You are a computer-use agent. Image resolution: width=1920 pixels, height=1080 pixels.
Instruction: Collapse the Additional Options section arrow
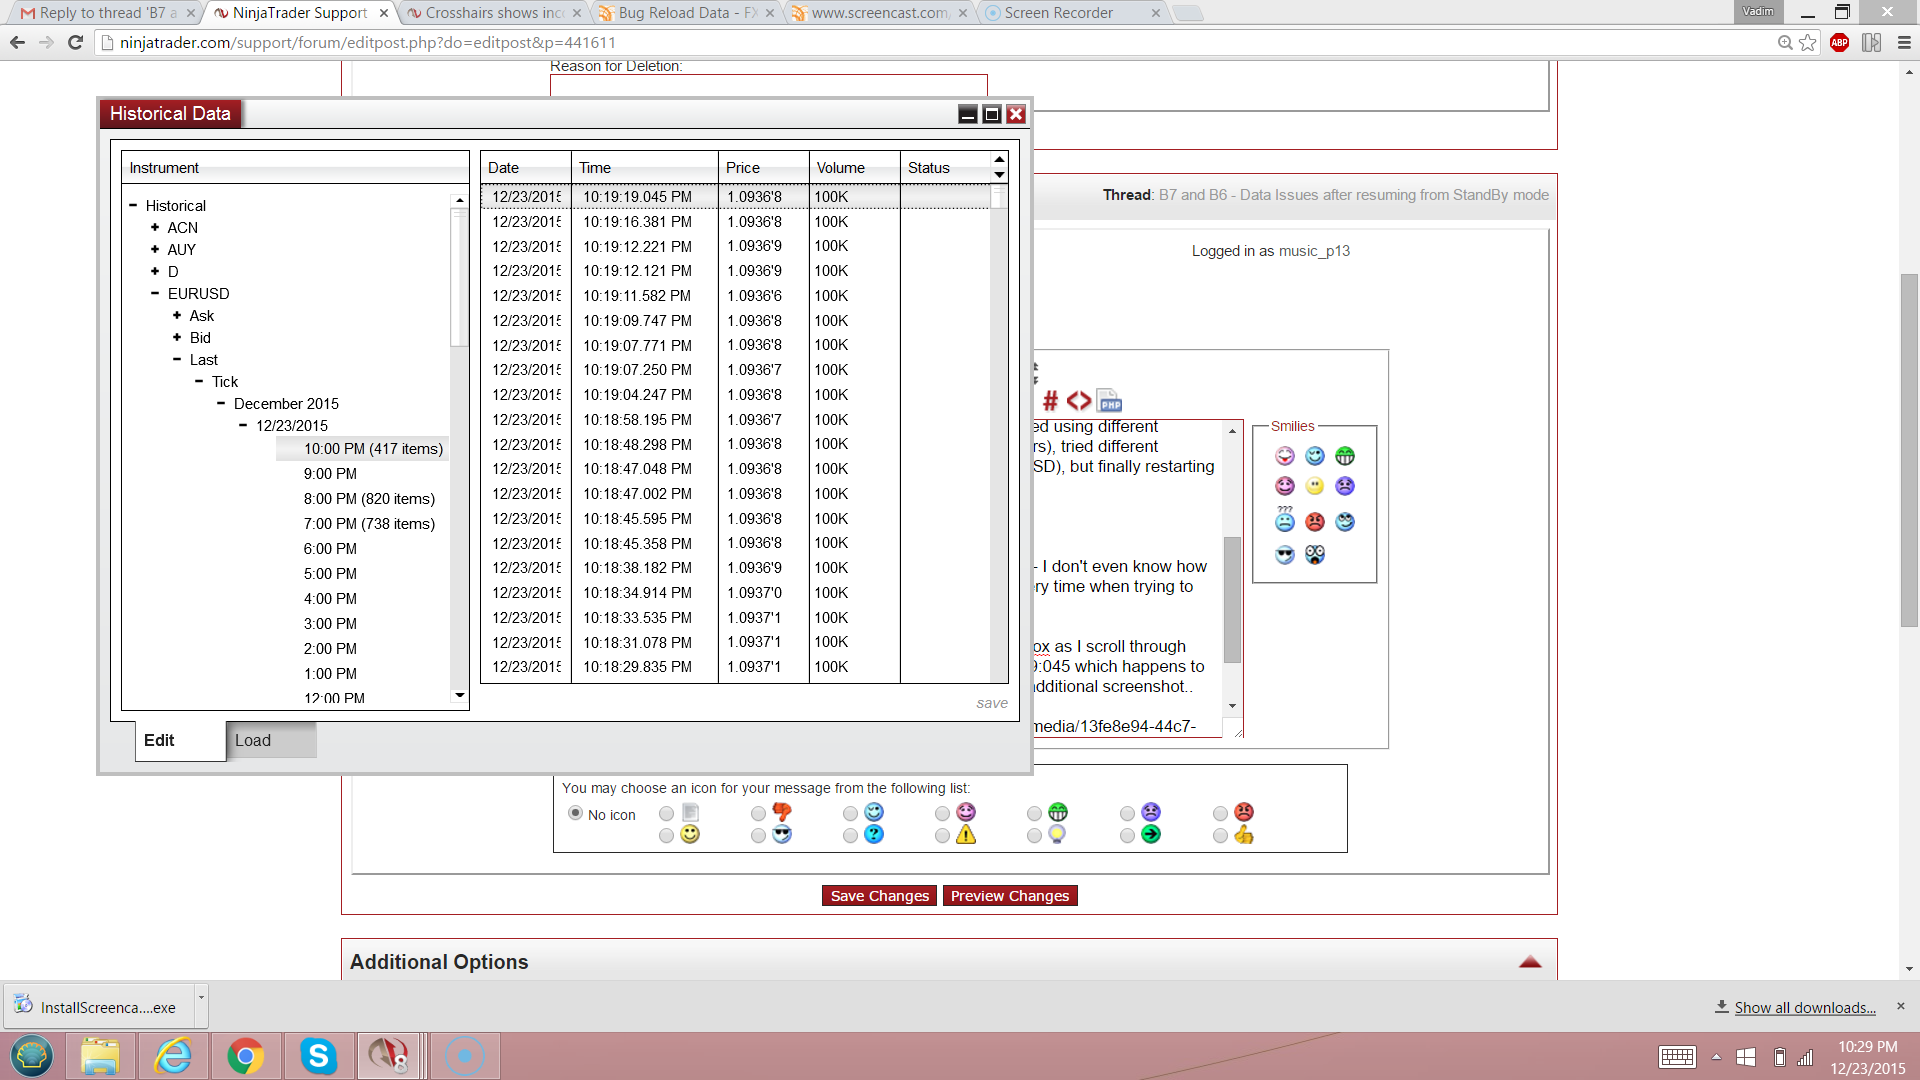point(1529,962)
